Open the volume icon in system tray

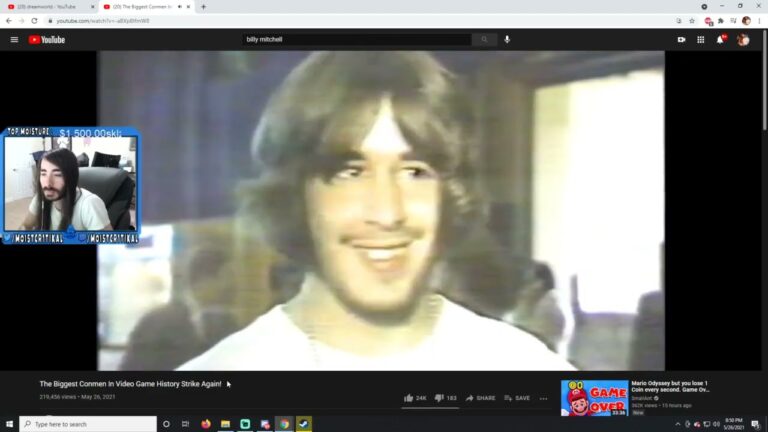tap(716, 424)
